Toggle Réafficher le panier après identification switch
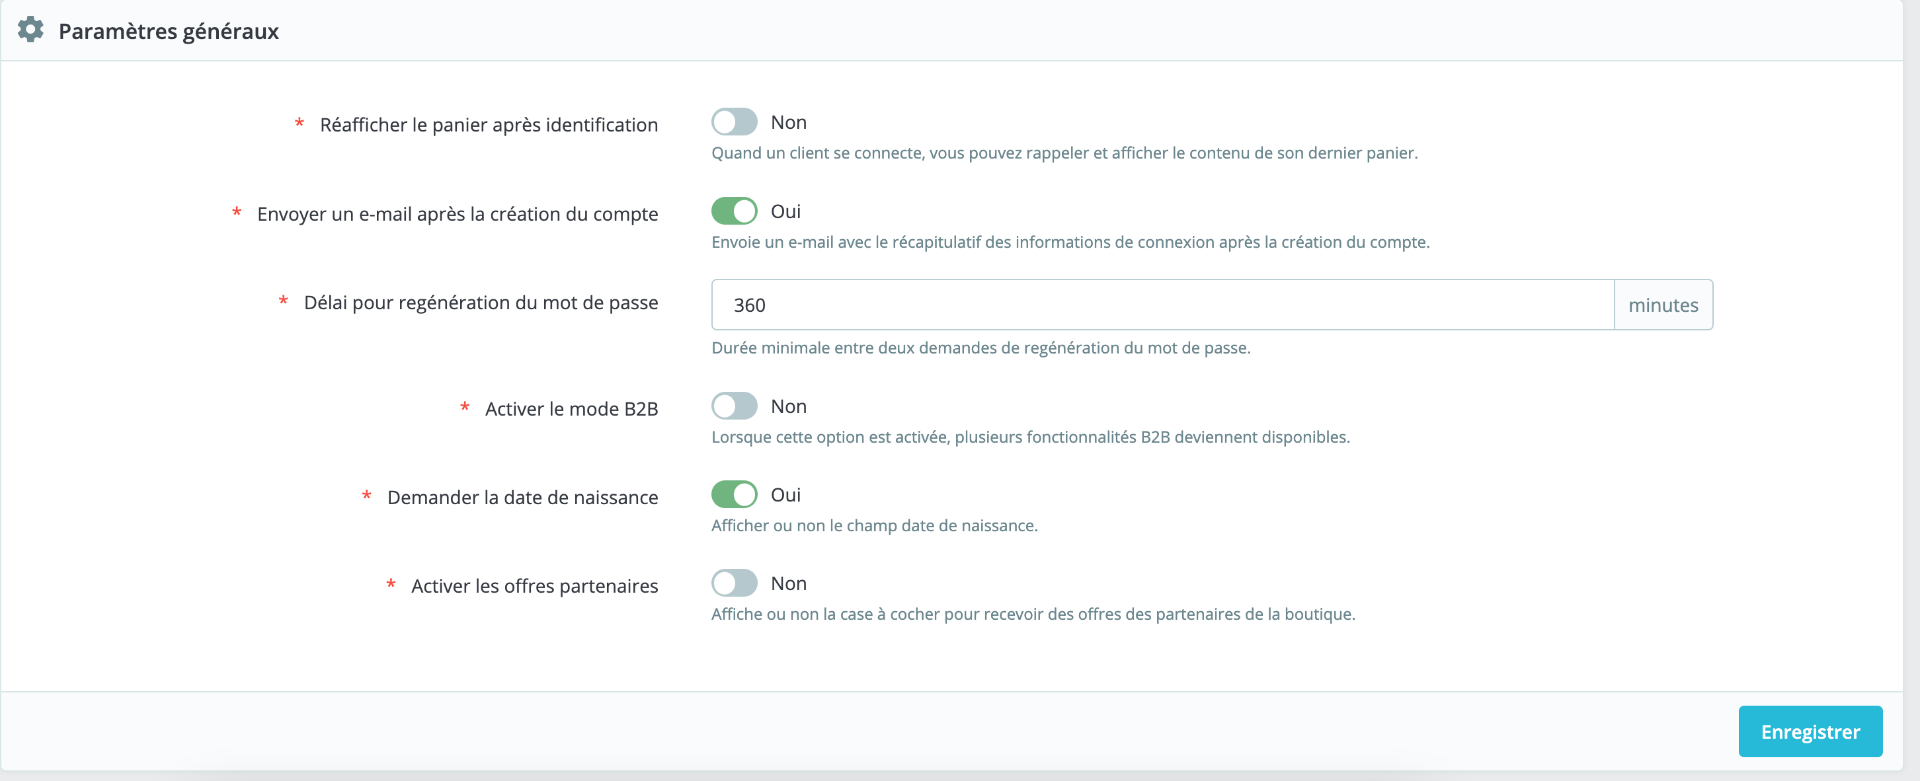1920x781 pixels. click(734, 122)
